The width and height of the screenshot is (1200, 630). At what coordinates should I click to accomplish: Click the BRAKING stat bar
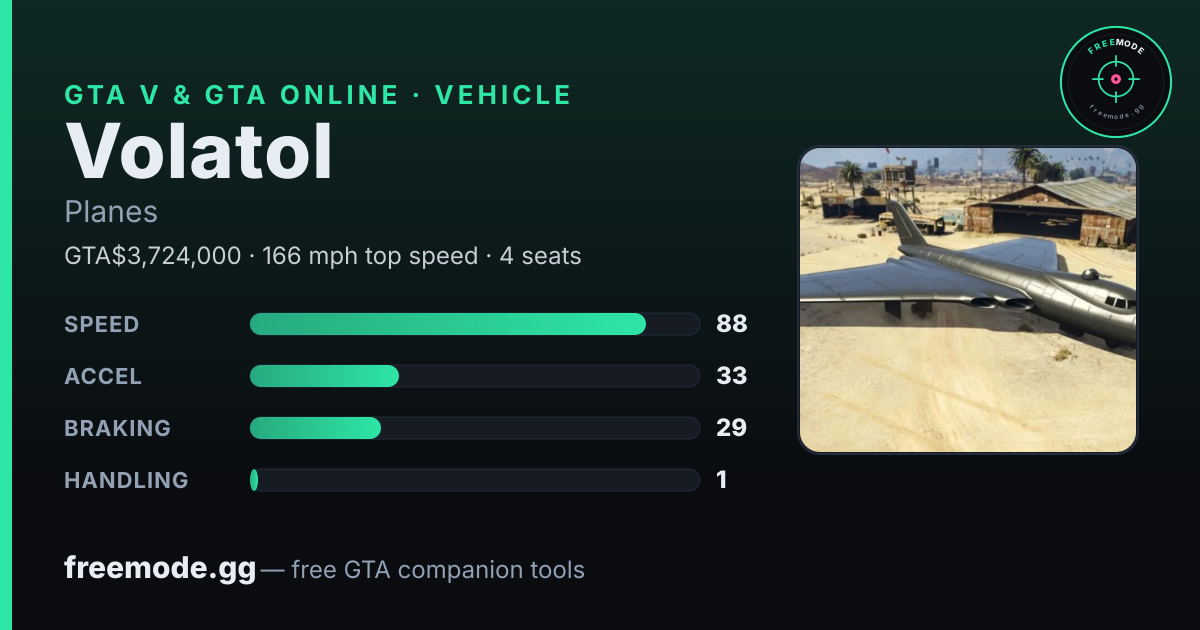coord(474,428)
